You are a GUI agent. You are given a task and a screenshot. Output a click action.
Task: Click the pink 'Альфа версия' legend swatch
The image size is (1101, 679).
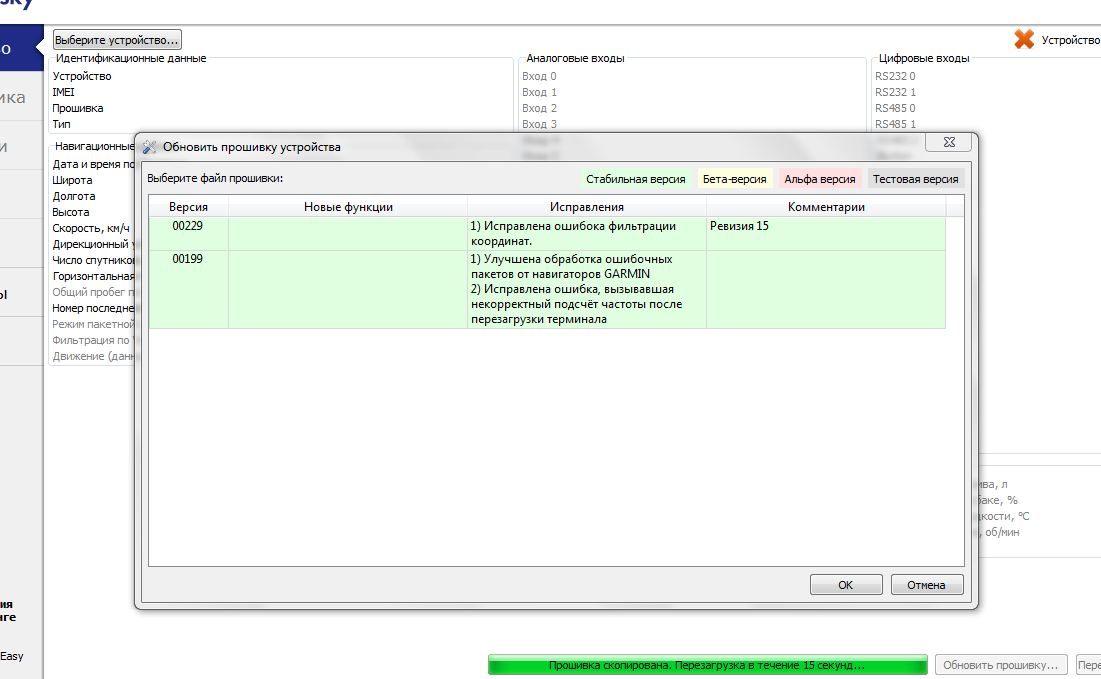pos(819,179)
